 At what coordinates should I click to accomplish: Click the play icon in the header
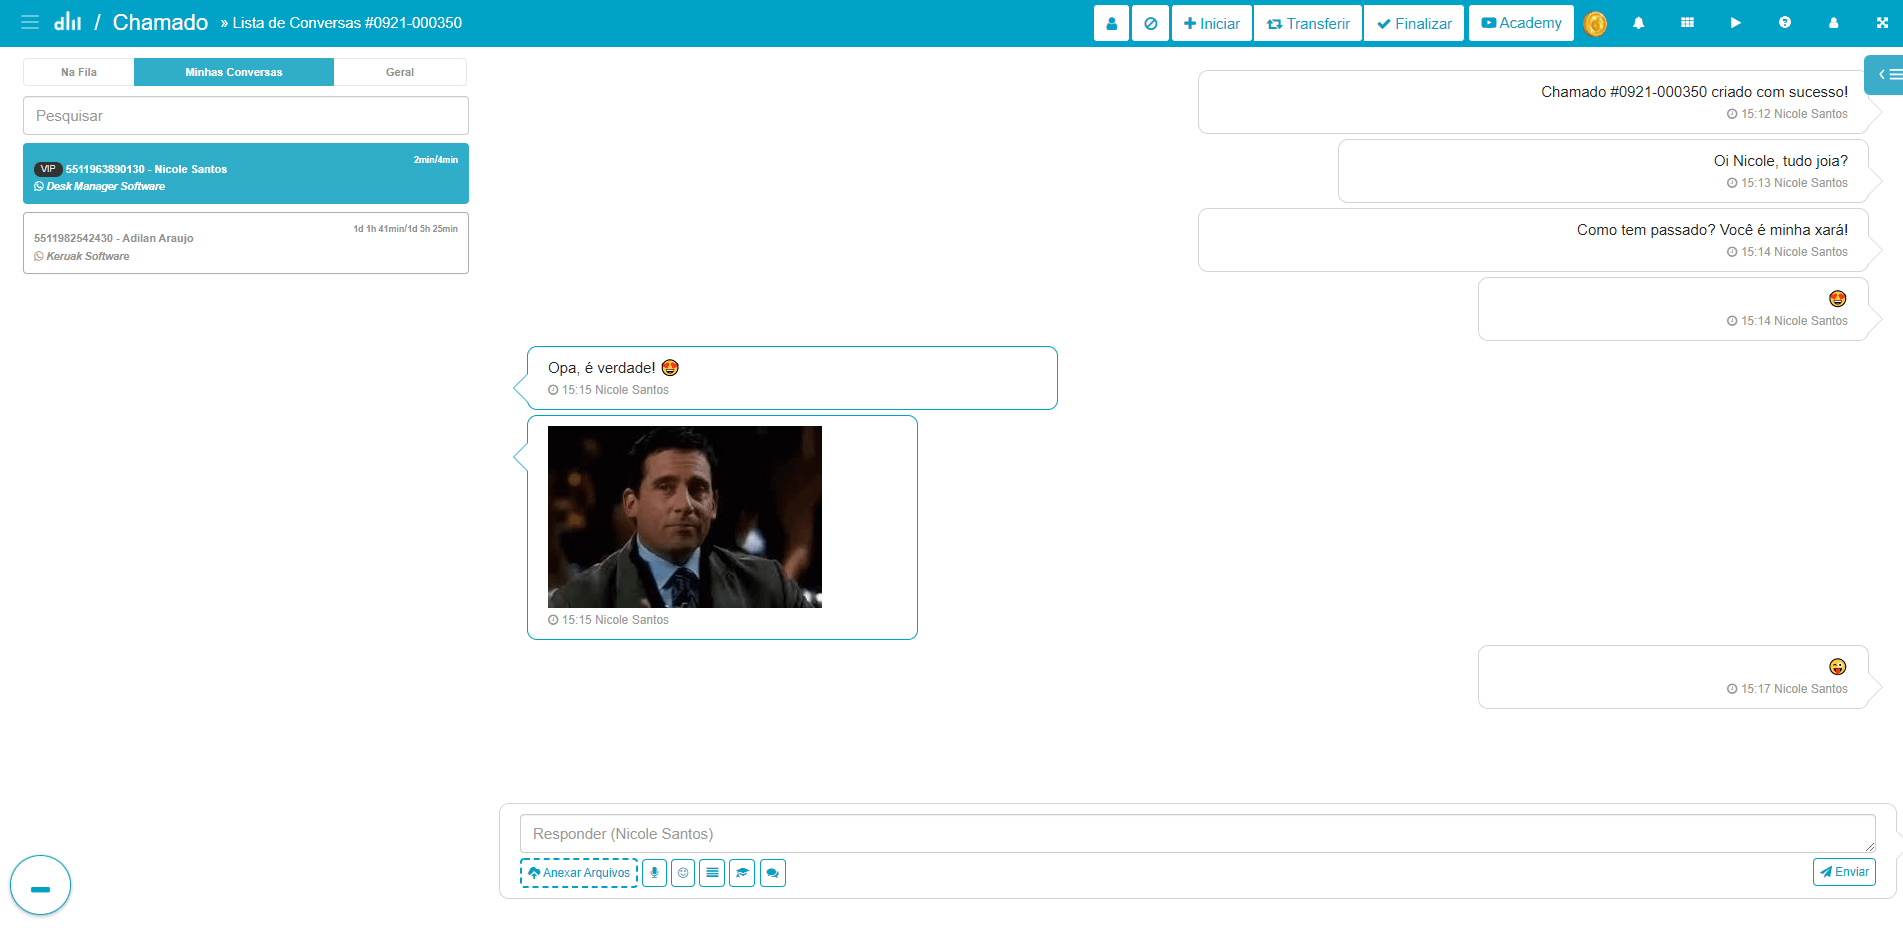[x=1736, y=23]
